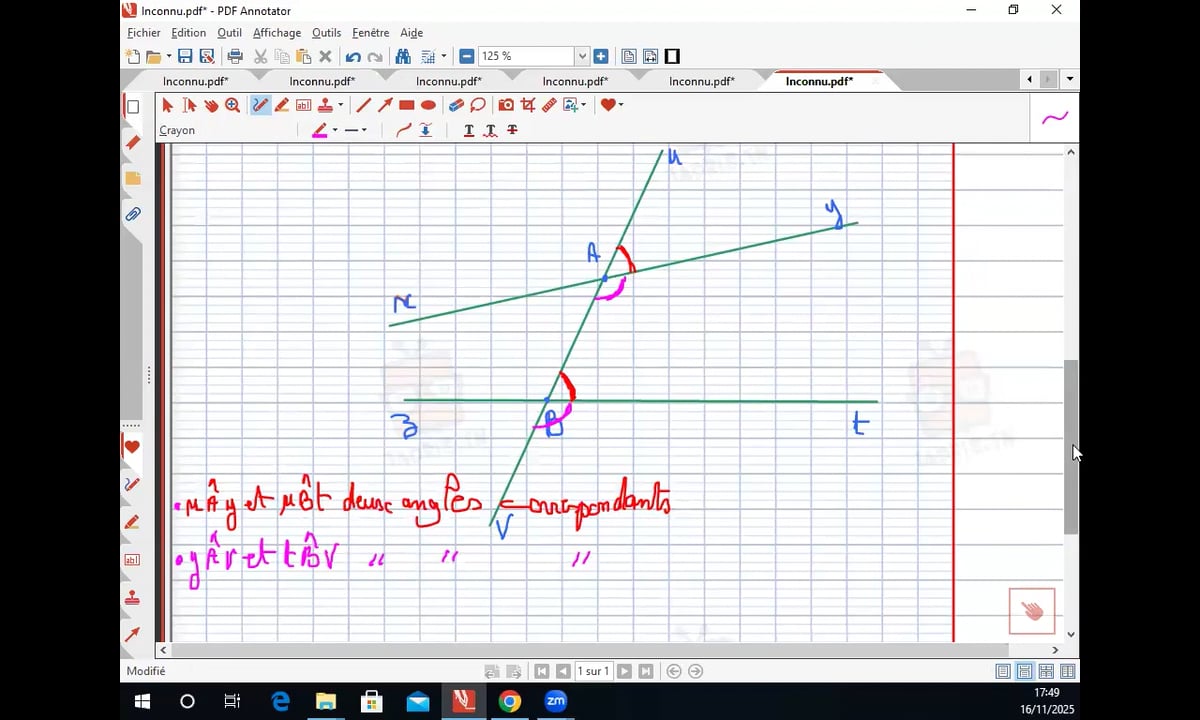Viewport: 1200px width, 720px height.
Task: Expand the pen color dropdown arrow
Action: coord(335,130)
